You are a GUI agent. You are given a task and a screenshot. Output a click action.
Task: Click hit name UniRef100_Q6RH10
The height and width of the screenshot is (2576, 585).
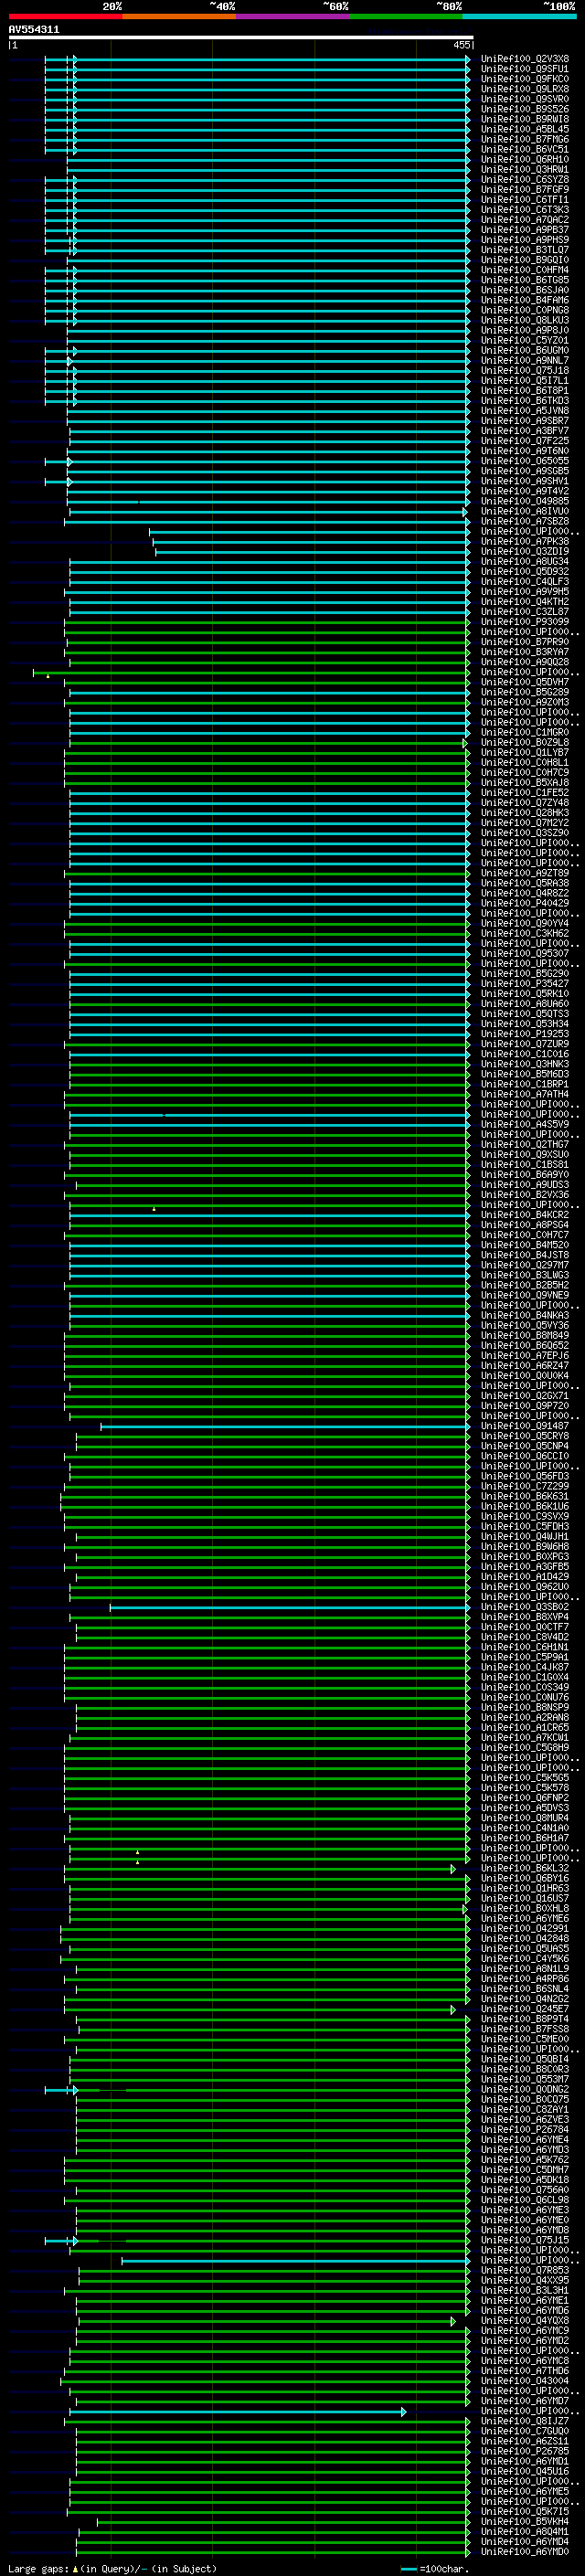(525, 160)
